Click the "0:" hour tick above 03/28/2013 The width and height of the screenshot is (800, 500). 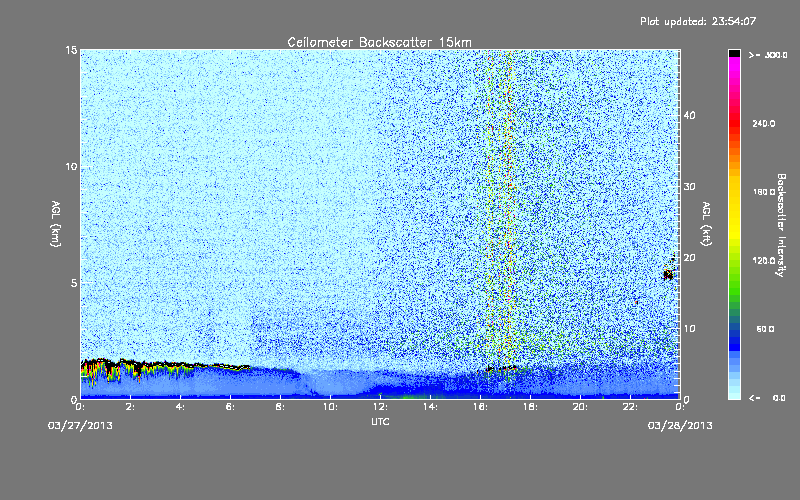[x=680, y=407]
